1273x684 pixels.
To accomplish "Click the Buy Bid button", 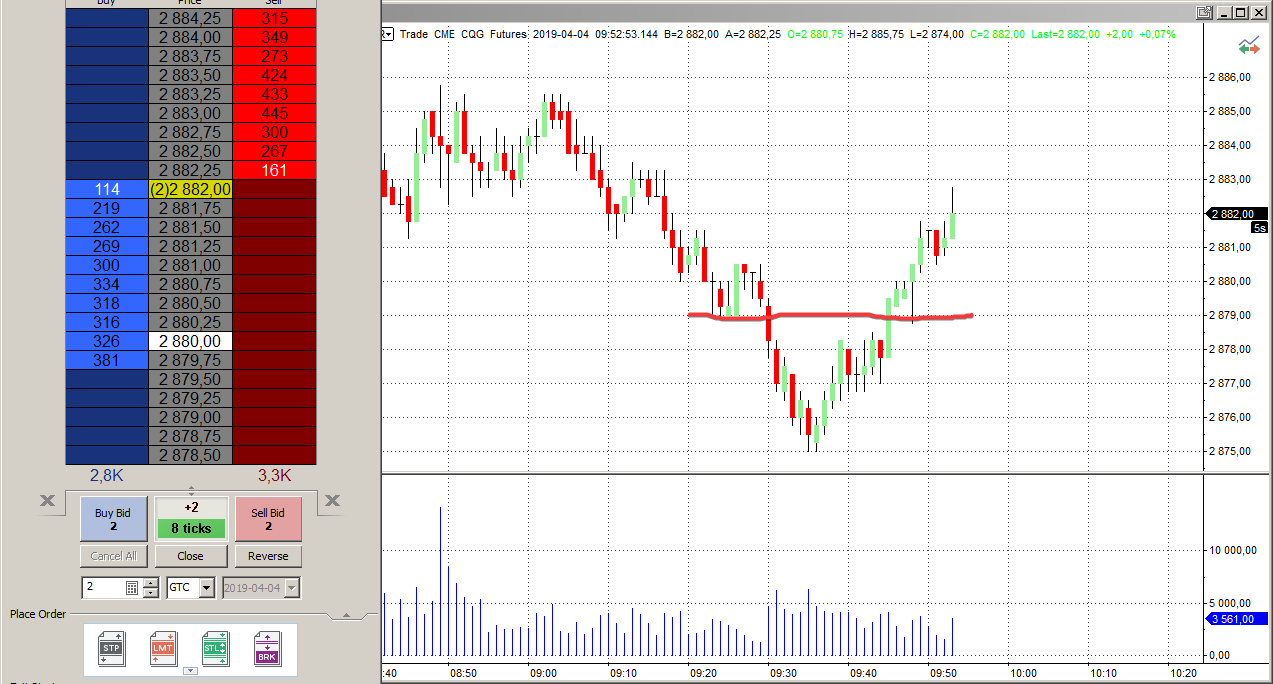I will 113,519.
